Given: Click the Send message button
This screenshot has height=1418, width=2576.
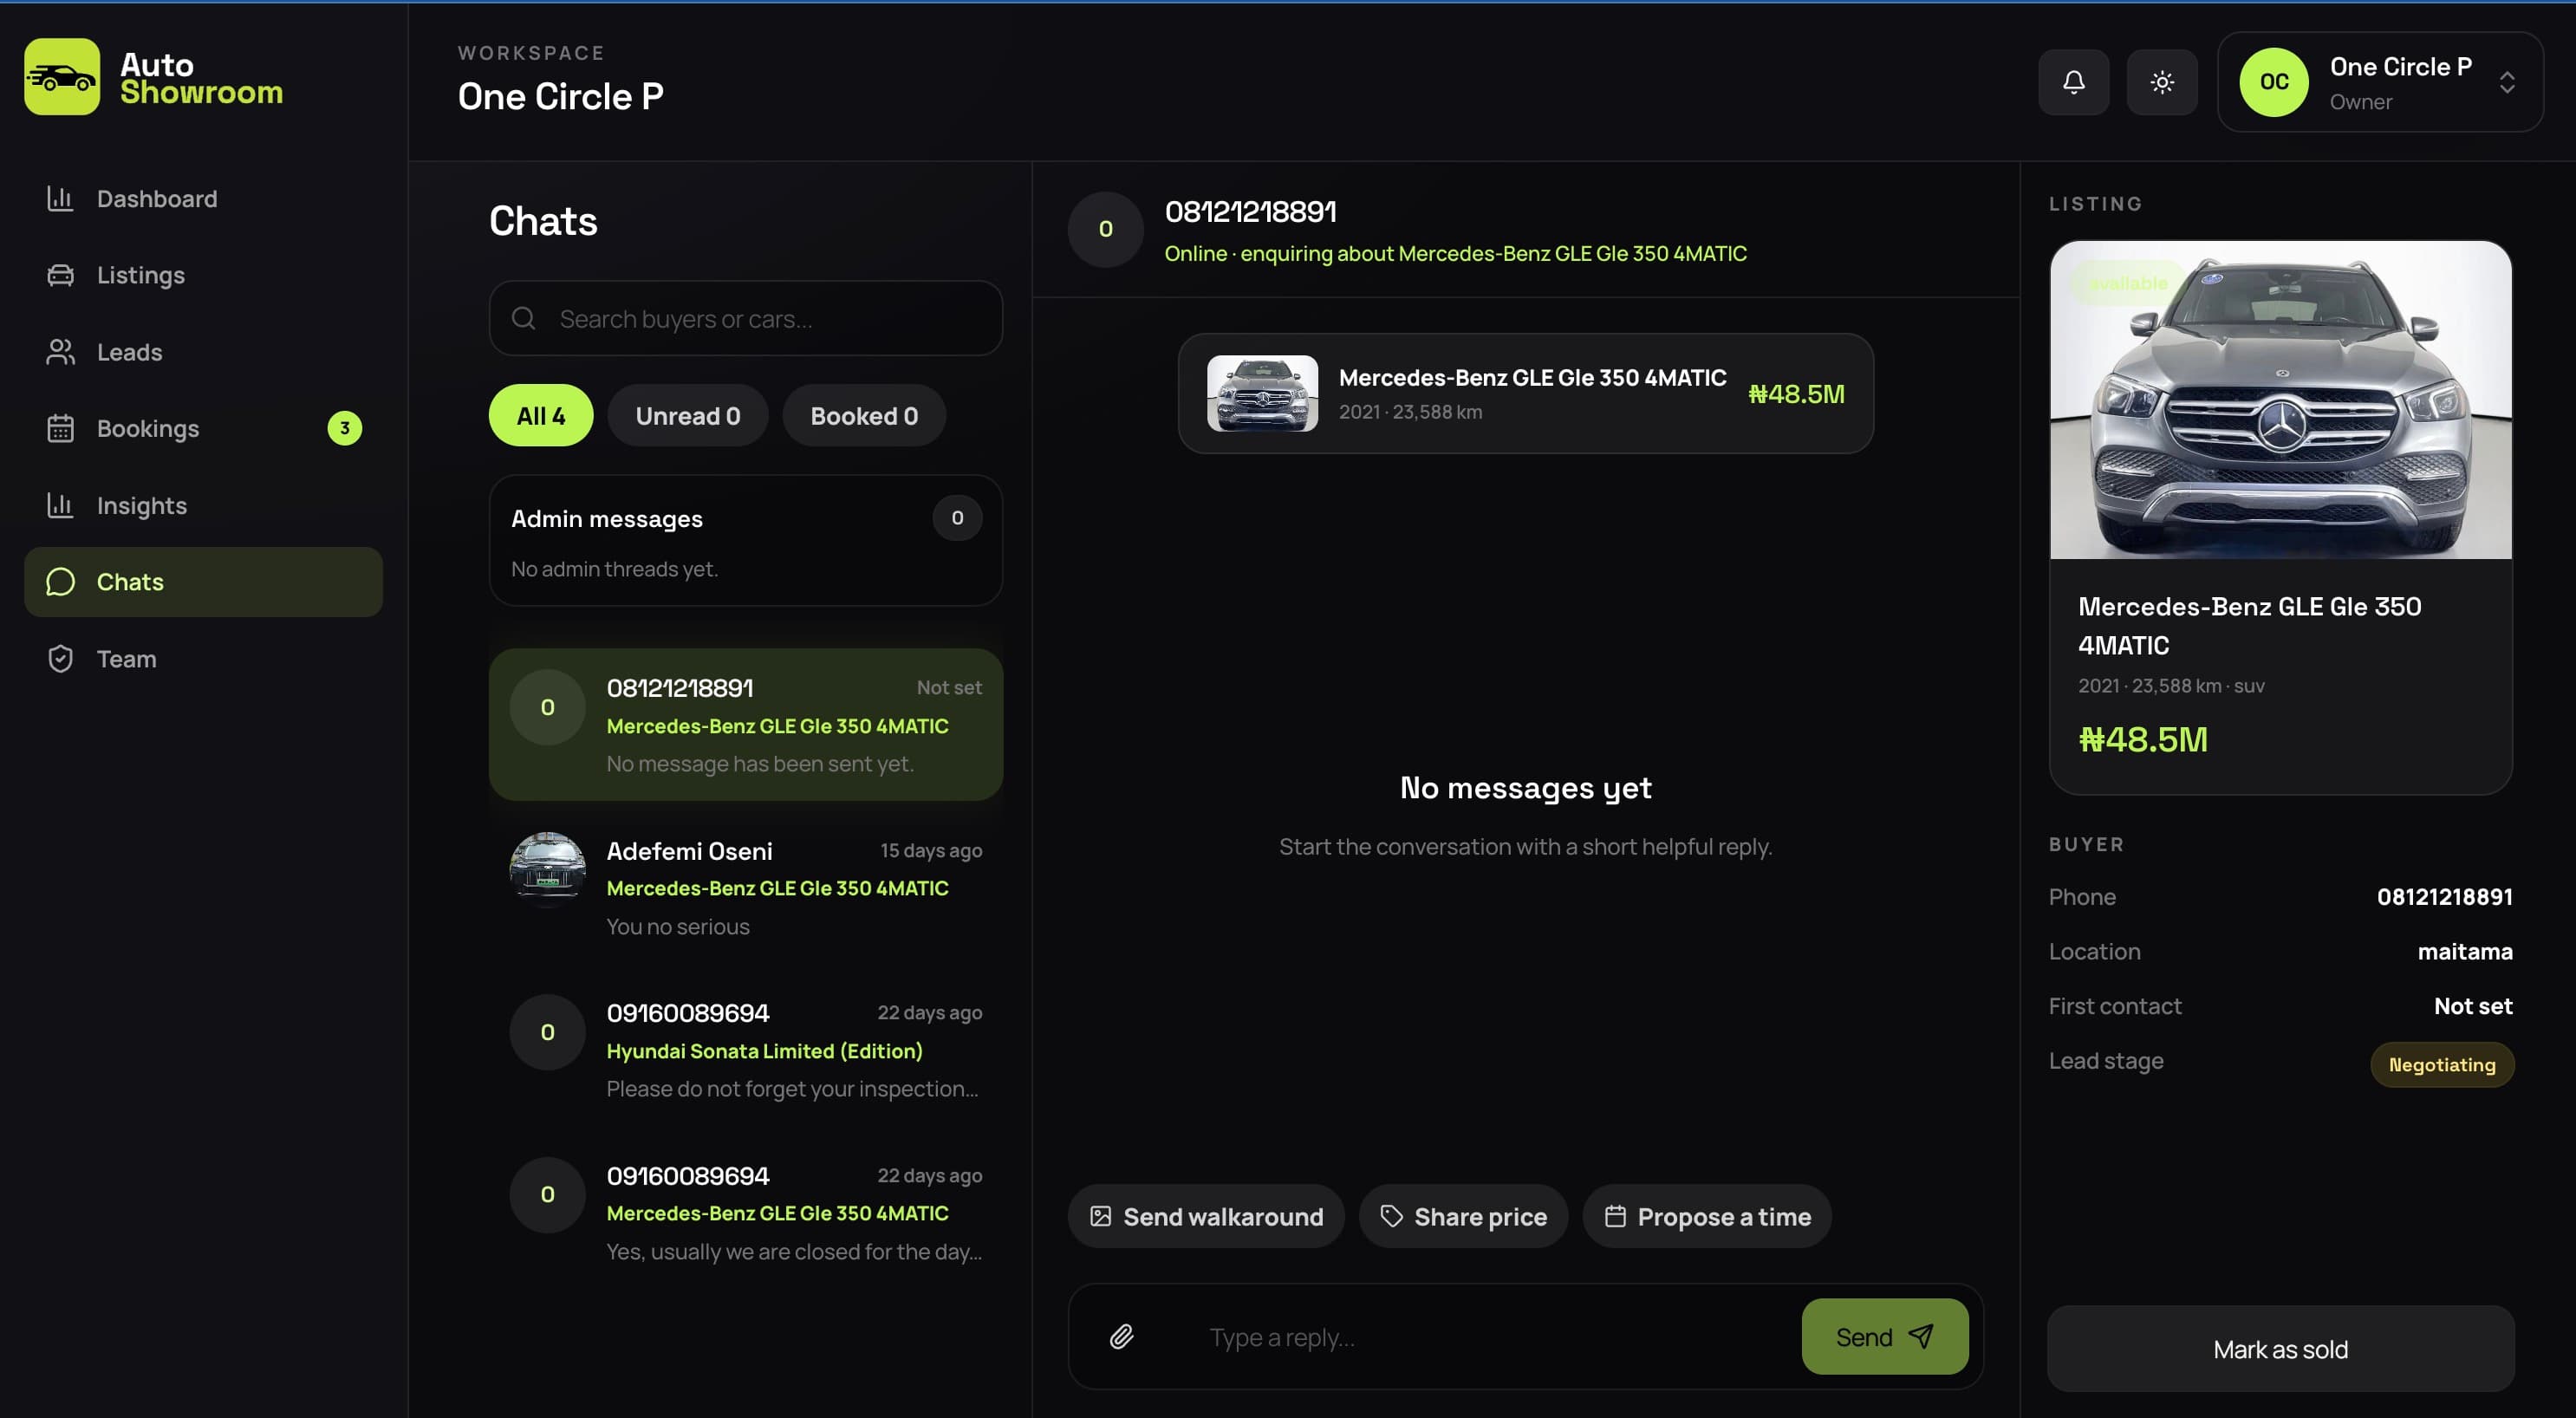Looking at the screenshot, I should click(x=1885, y=1337).
